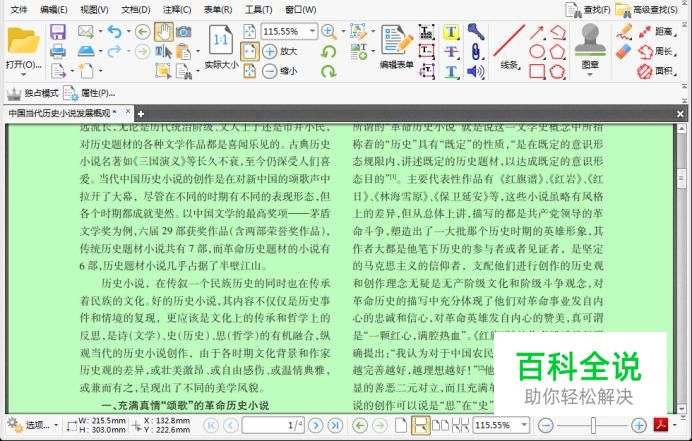Rotate the page counter-clockwise
692x441 pixels.
pyautogui.click(x=328, y=51)
